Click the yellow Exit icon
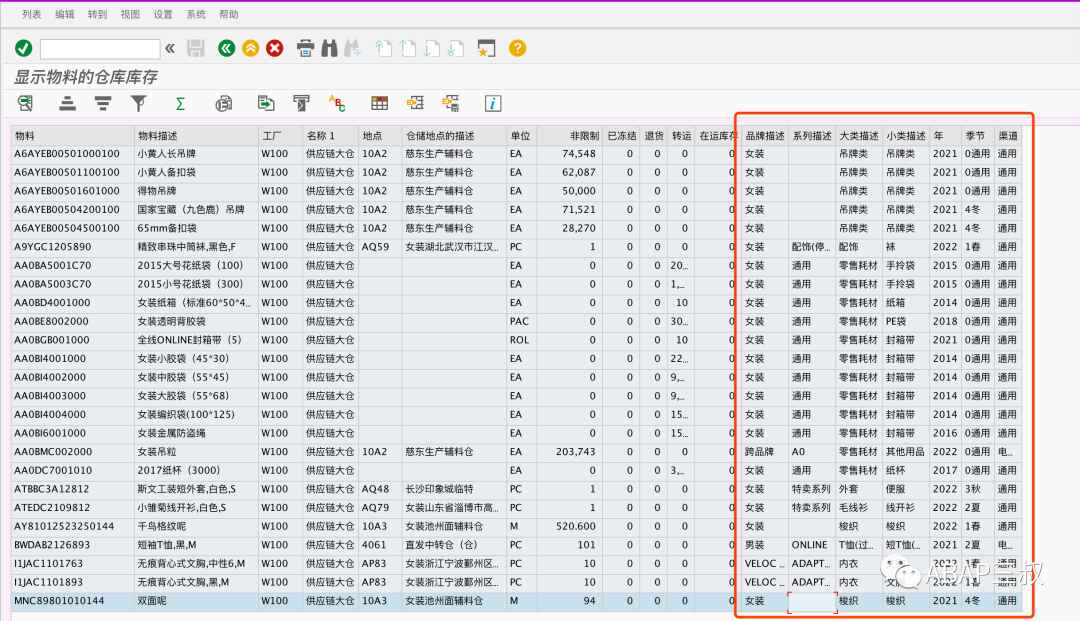Screen dimensions: 1080x621 tap(251, 48)
